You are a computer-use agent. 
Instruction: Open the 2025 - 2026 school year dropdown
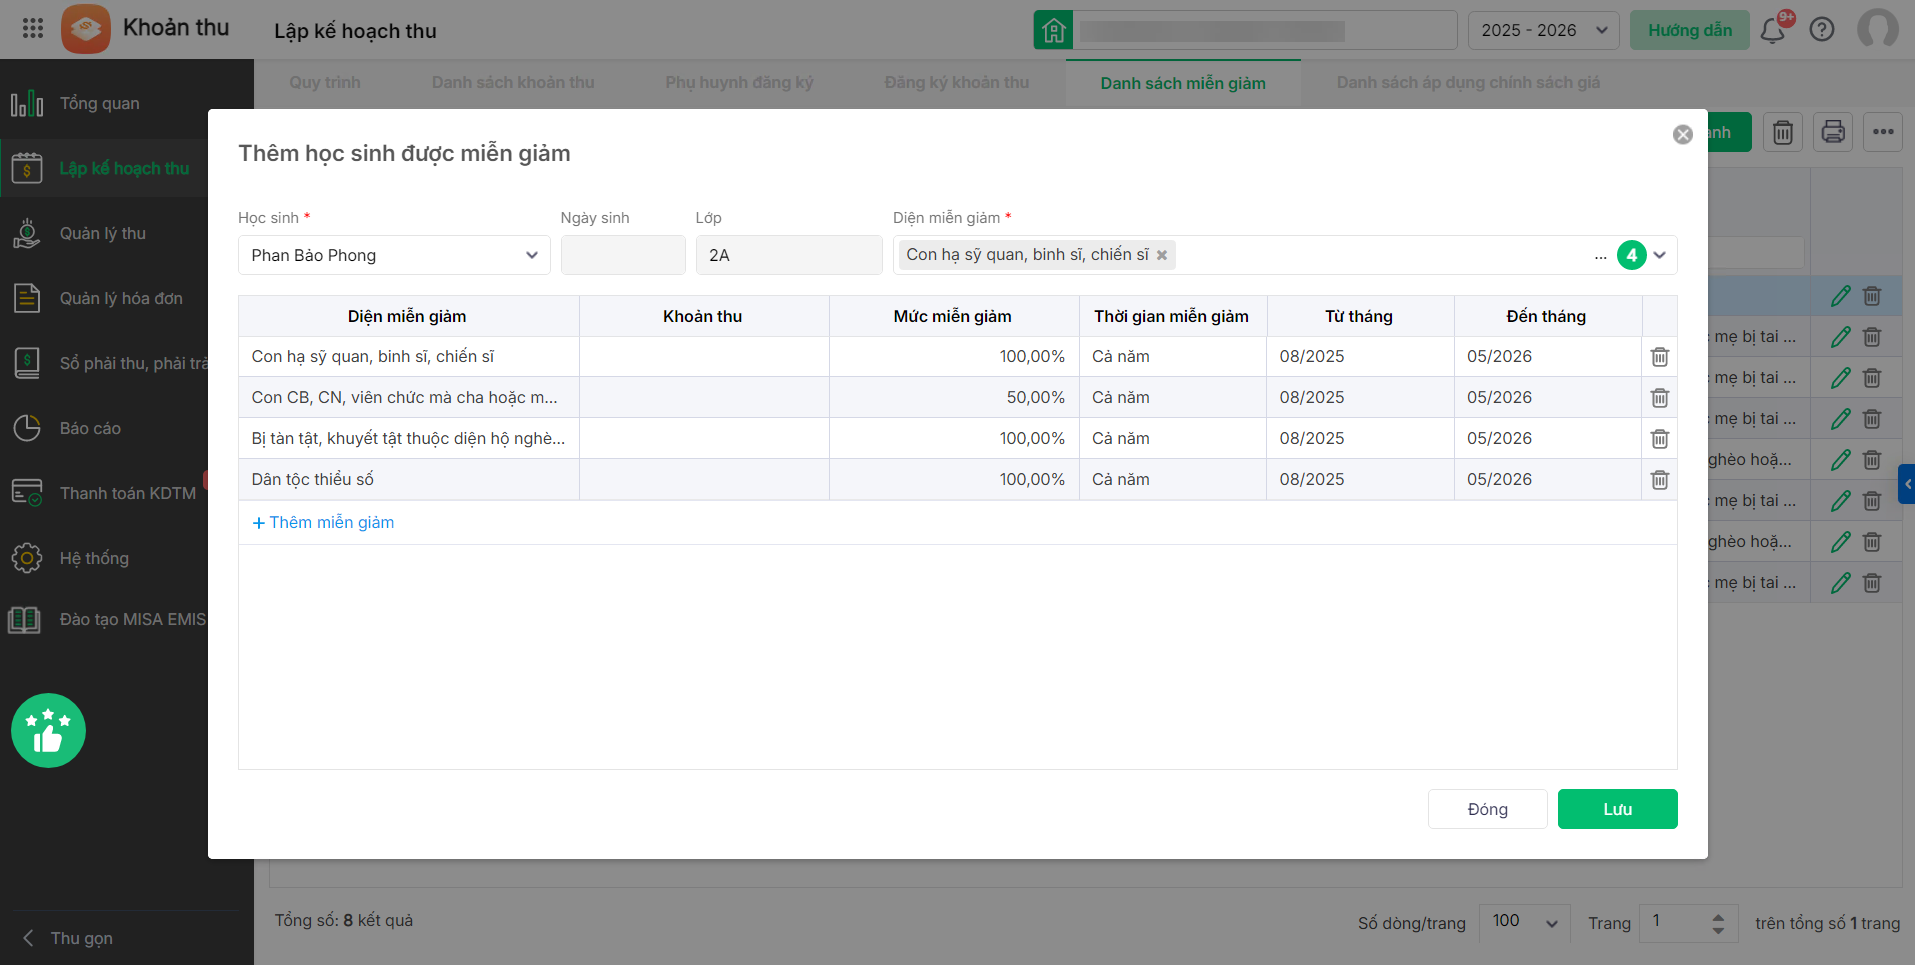pyautogui.click(x=1544, y=30)
